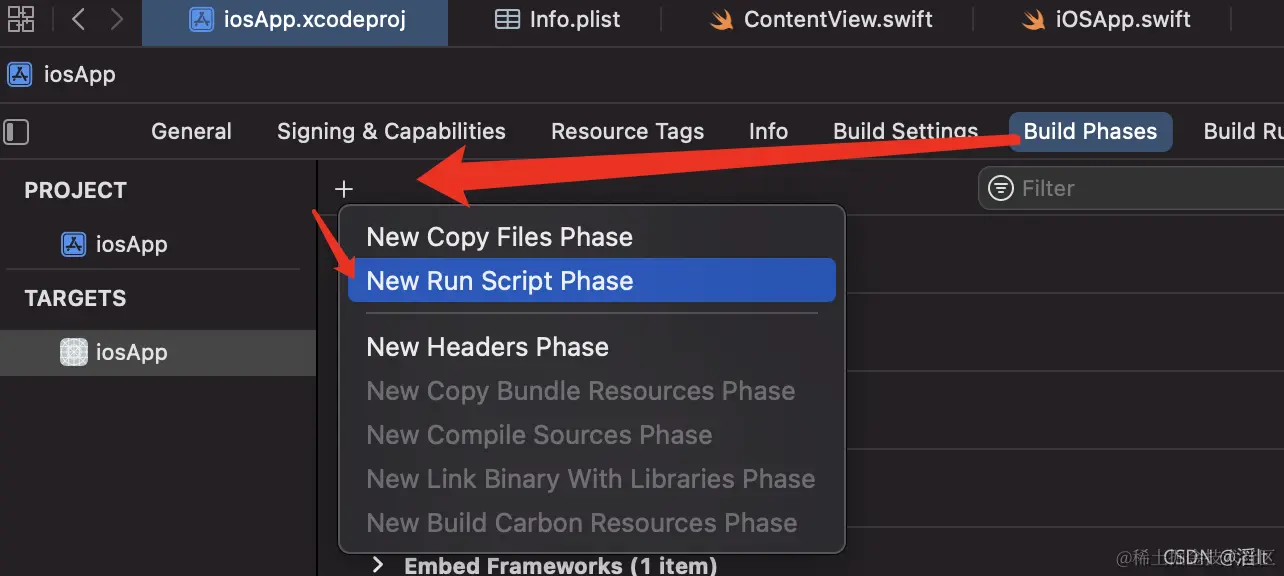Go back with the left chevron
The height and width of the screenshot is (576, 1284).
coord(78,19)
